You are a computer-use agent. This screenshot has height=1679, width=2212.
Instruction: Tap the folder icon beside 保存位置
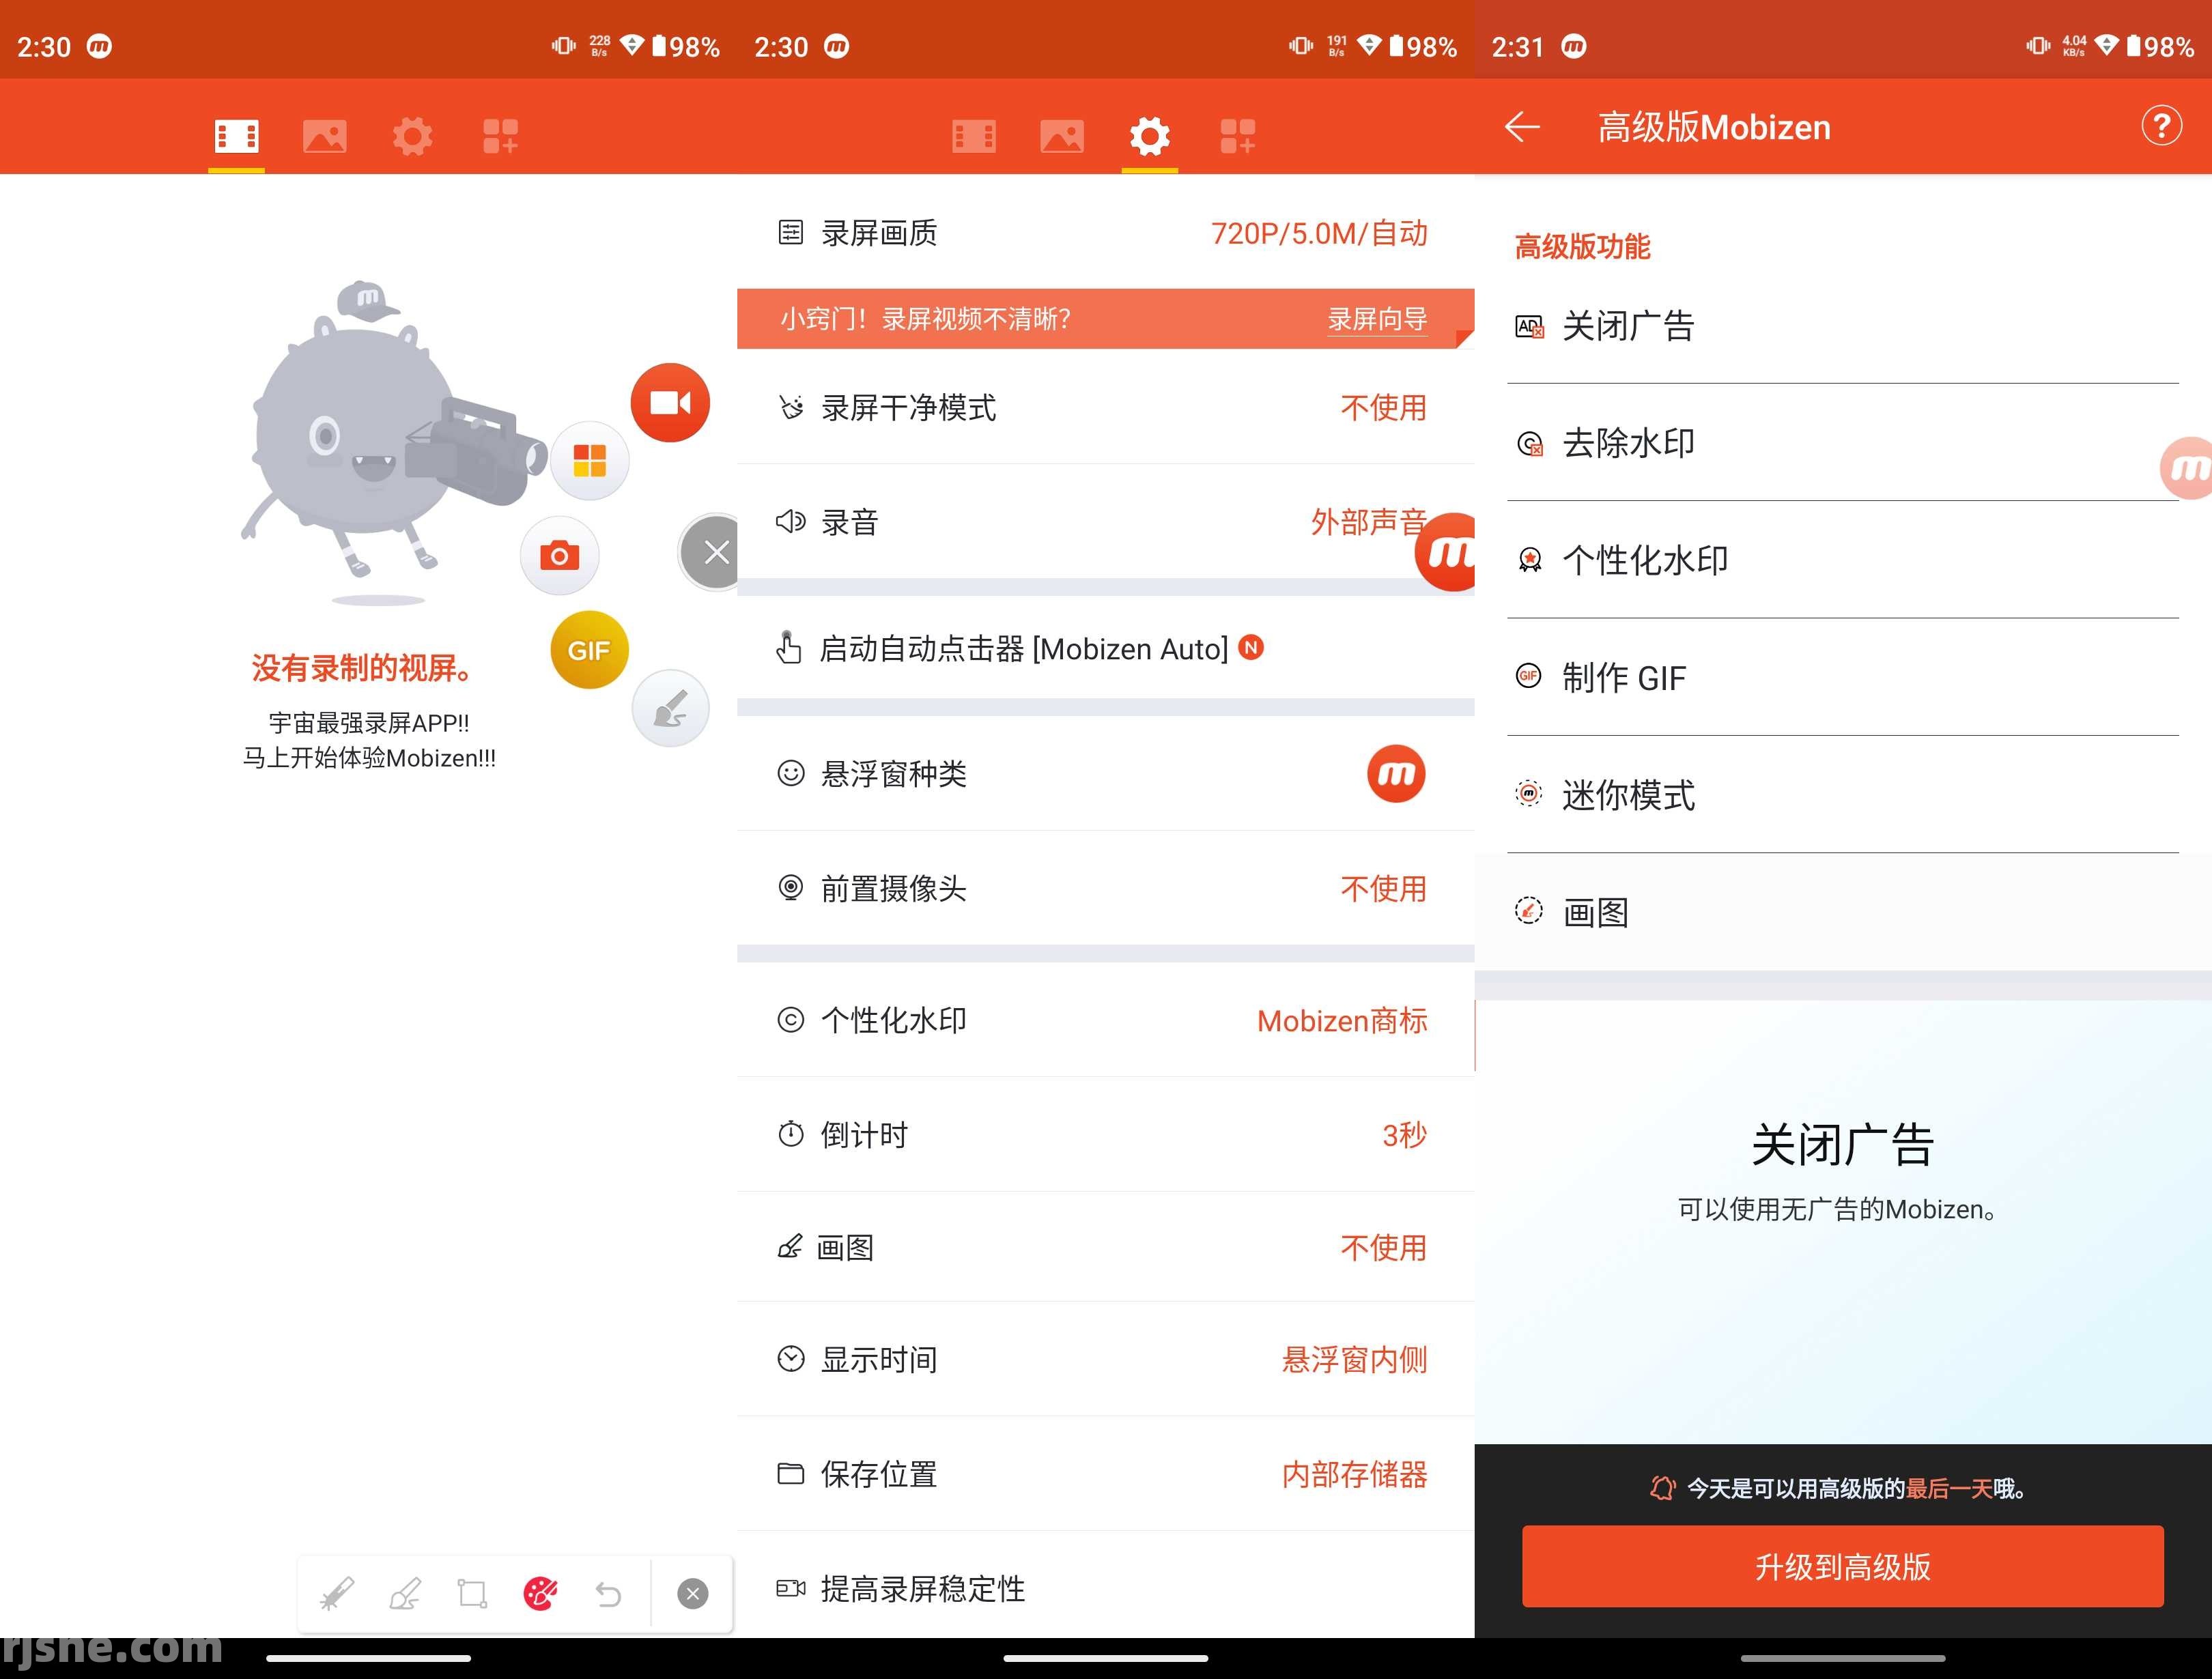790,1474
